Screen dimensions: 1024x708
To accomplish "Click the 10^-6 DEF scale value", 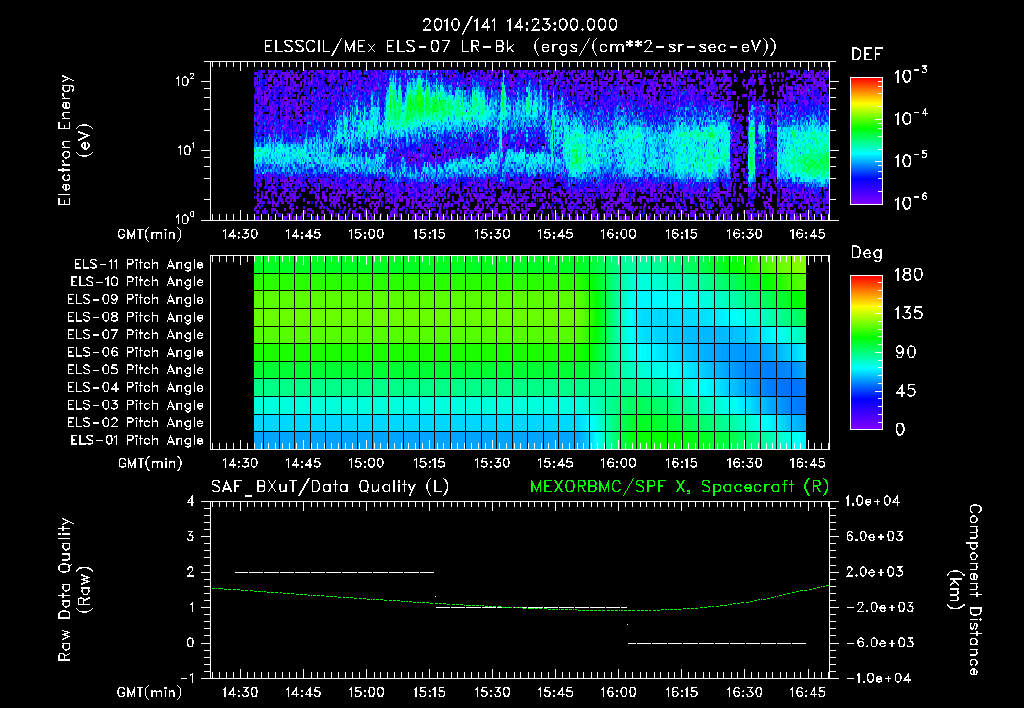I will [x=910, y=202].
